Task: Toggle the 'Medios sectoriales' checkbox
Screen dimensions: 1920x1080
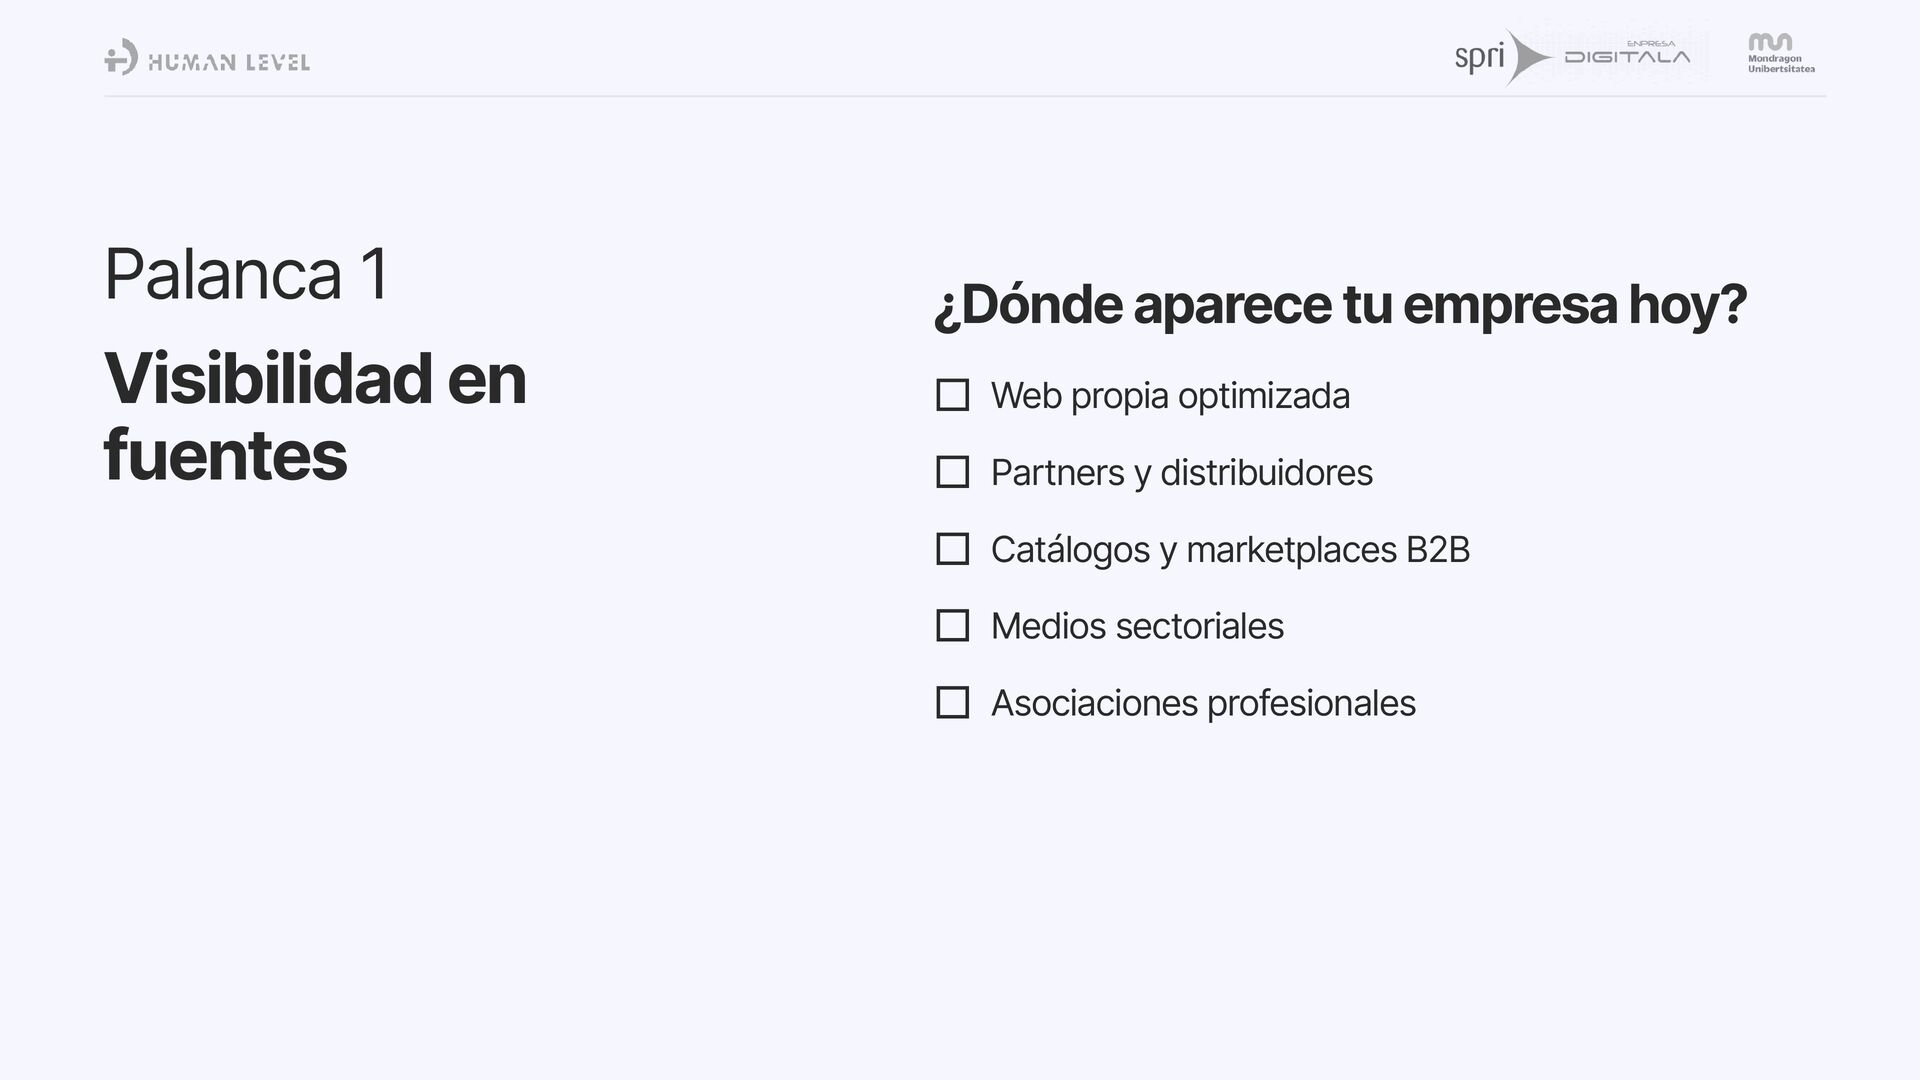Action: [952, 626]
